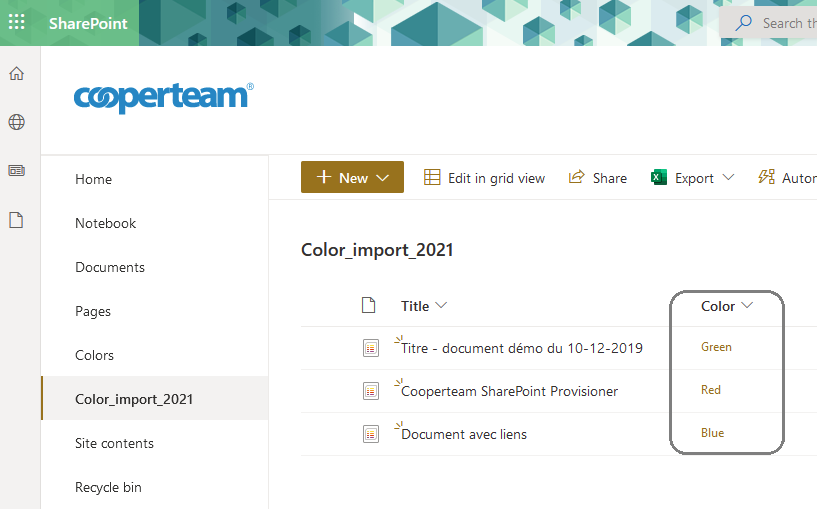
Task: Click the grid icon for Edit in grid view
Action: point(432,177)
